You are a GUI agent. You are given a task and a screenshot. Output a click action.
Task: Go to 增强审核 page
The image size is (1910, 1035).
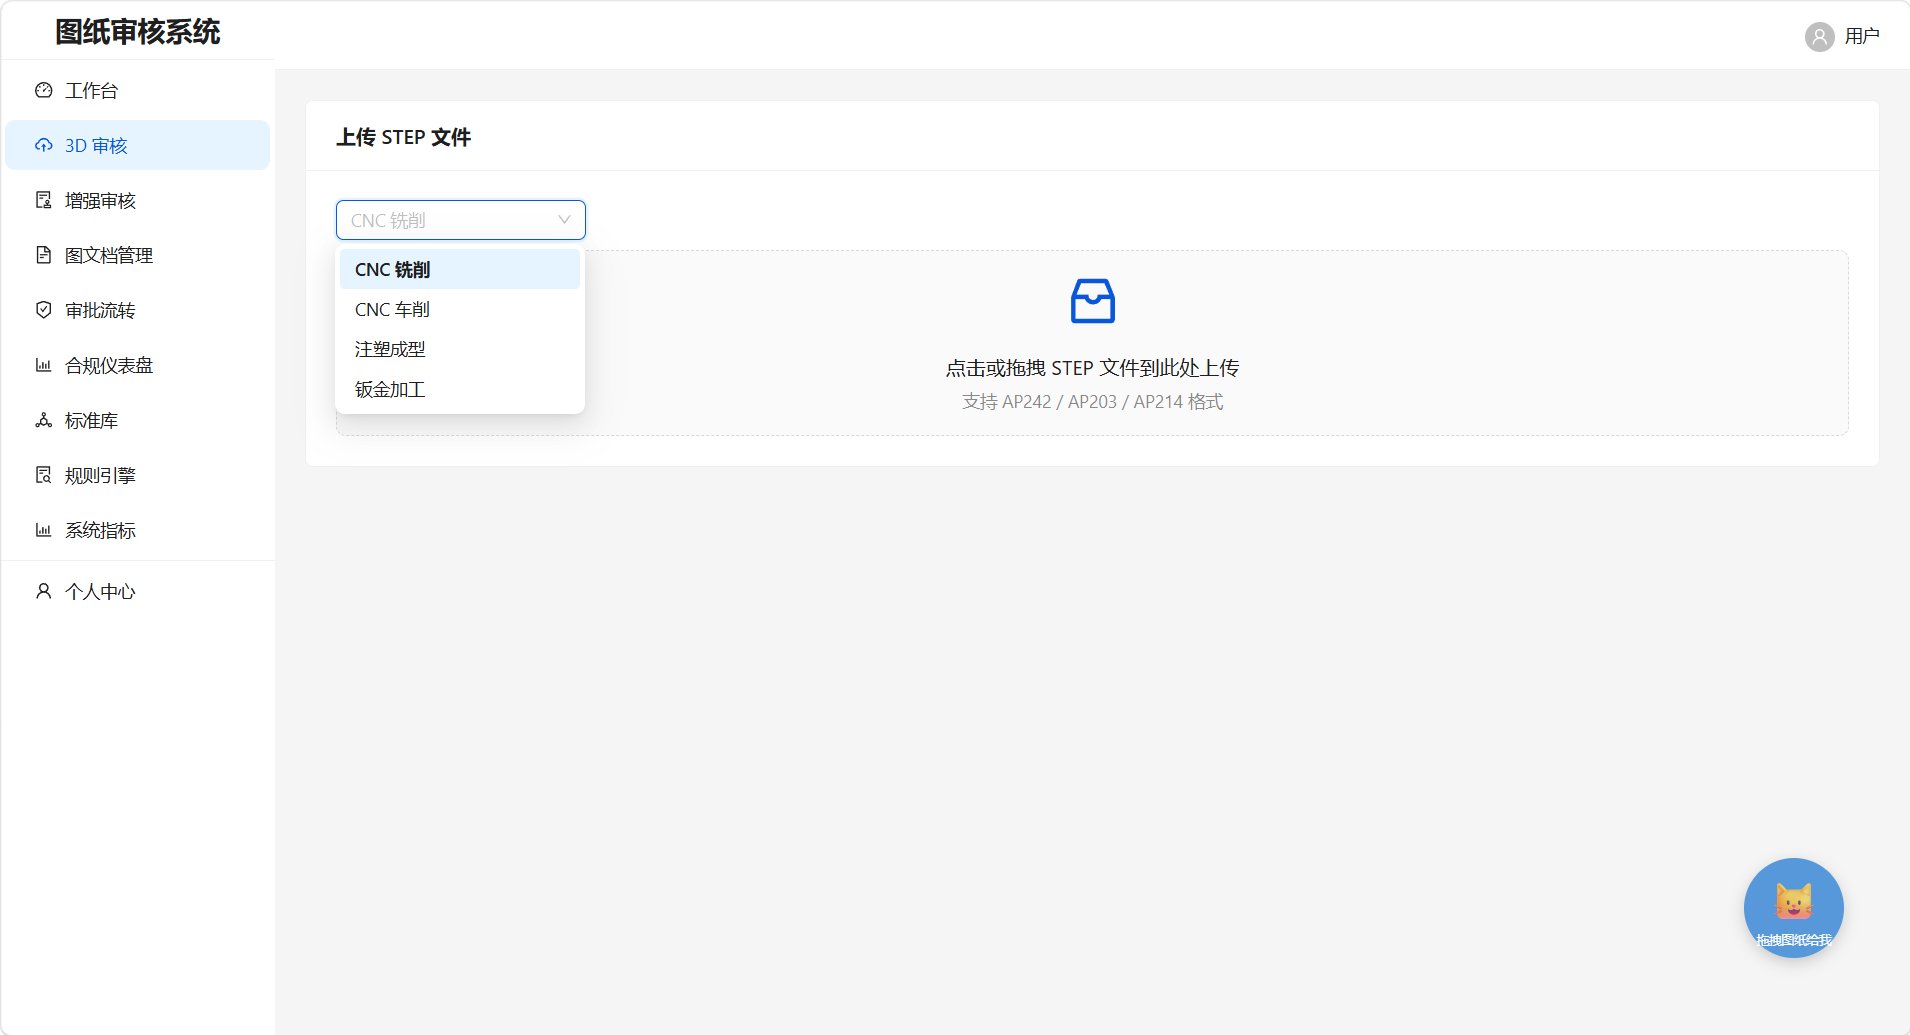coord(137,200)
